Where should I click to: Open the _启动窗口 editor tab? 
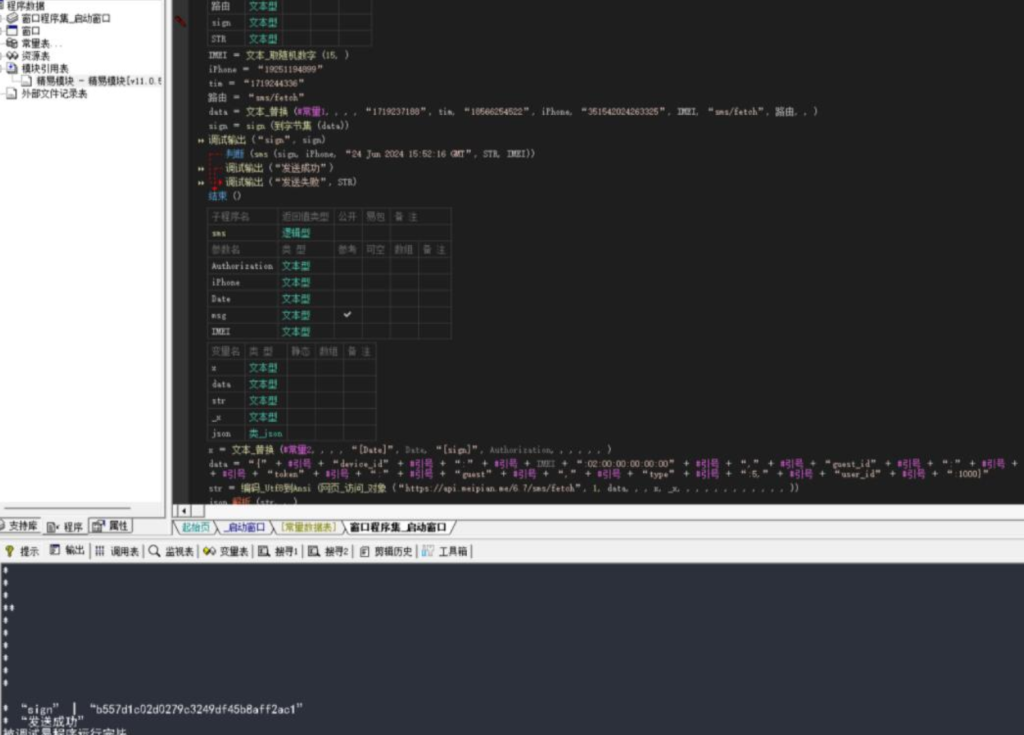(x=245, y=527)
